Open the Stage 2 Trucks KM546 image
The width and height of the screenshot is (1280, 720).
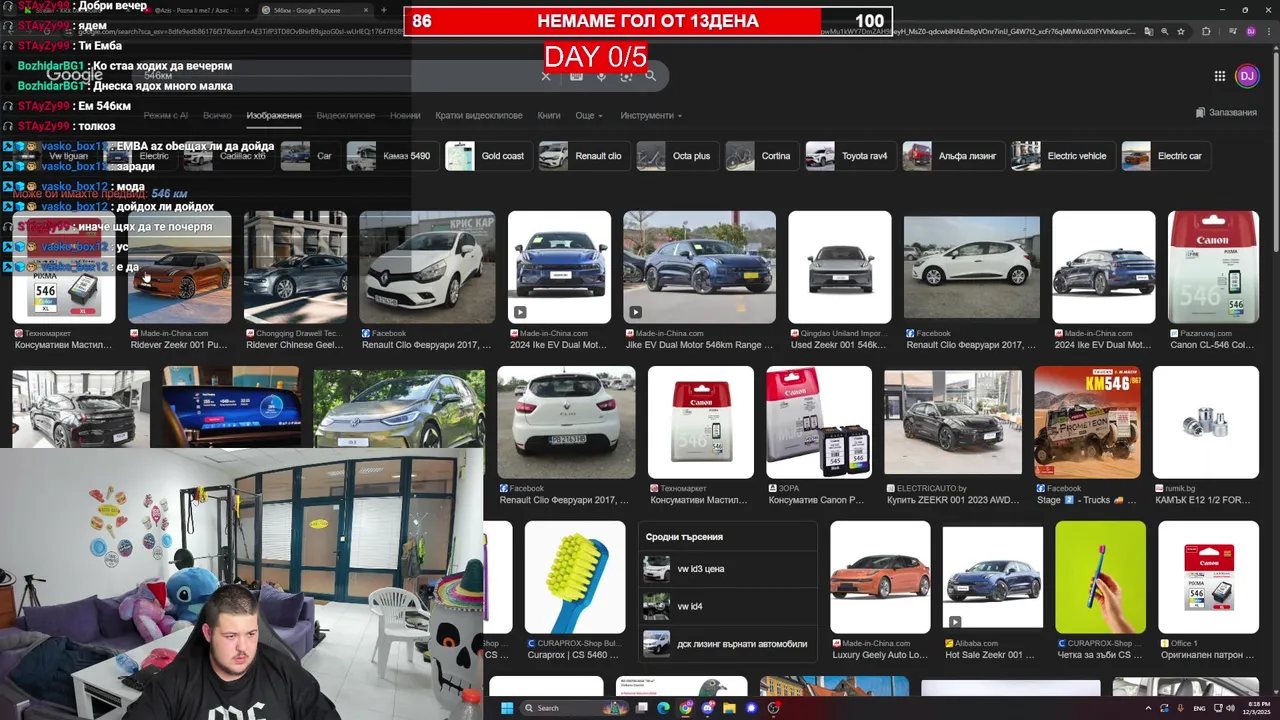[1087, 422]
